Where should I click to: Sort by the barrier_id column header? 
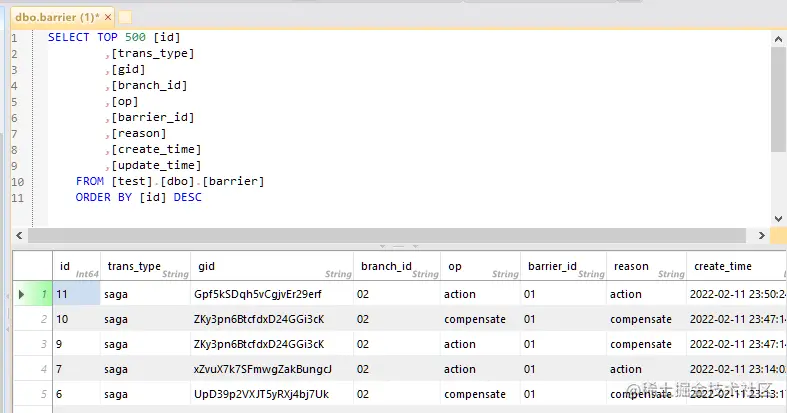click(x=564, y=266)
